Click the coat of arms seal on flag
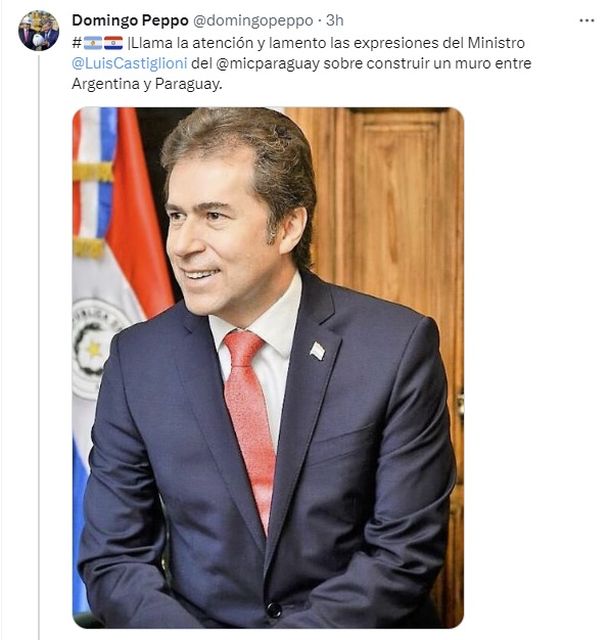This screenshot has width=610, height=640. click(x=96, y=349)
